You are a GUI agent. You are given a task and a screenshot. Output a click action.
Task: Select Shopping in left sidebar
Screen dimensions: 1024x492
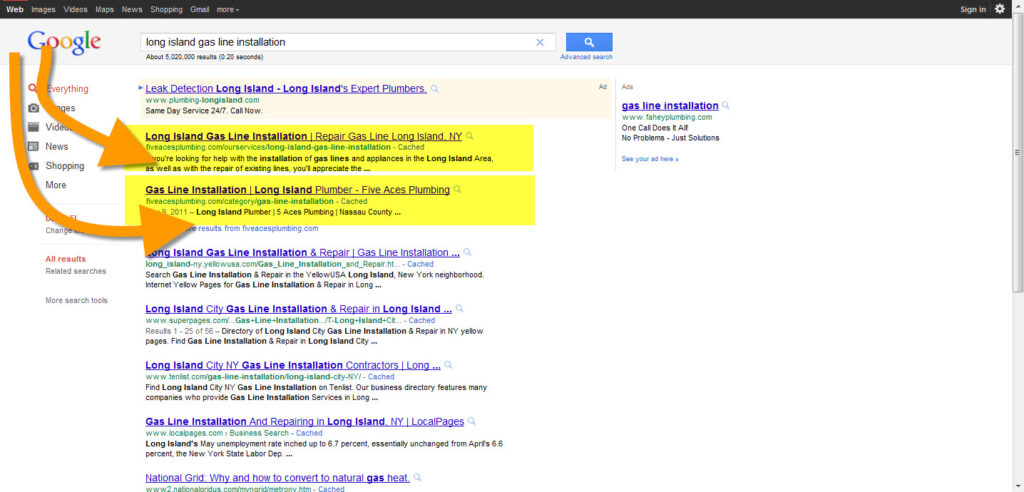[x=65, y=166]
